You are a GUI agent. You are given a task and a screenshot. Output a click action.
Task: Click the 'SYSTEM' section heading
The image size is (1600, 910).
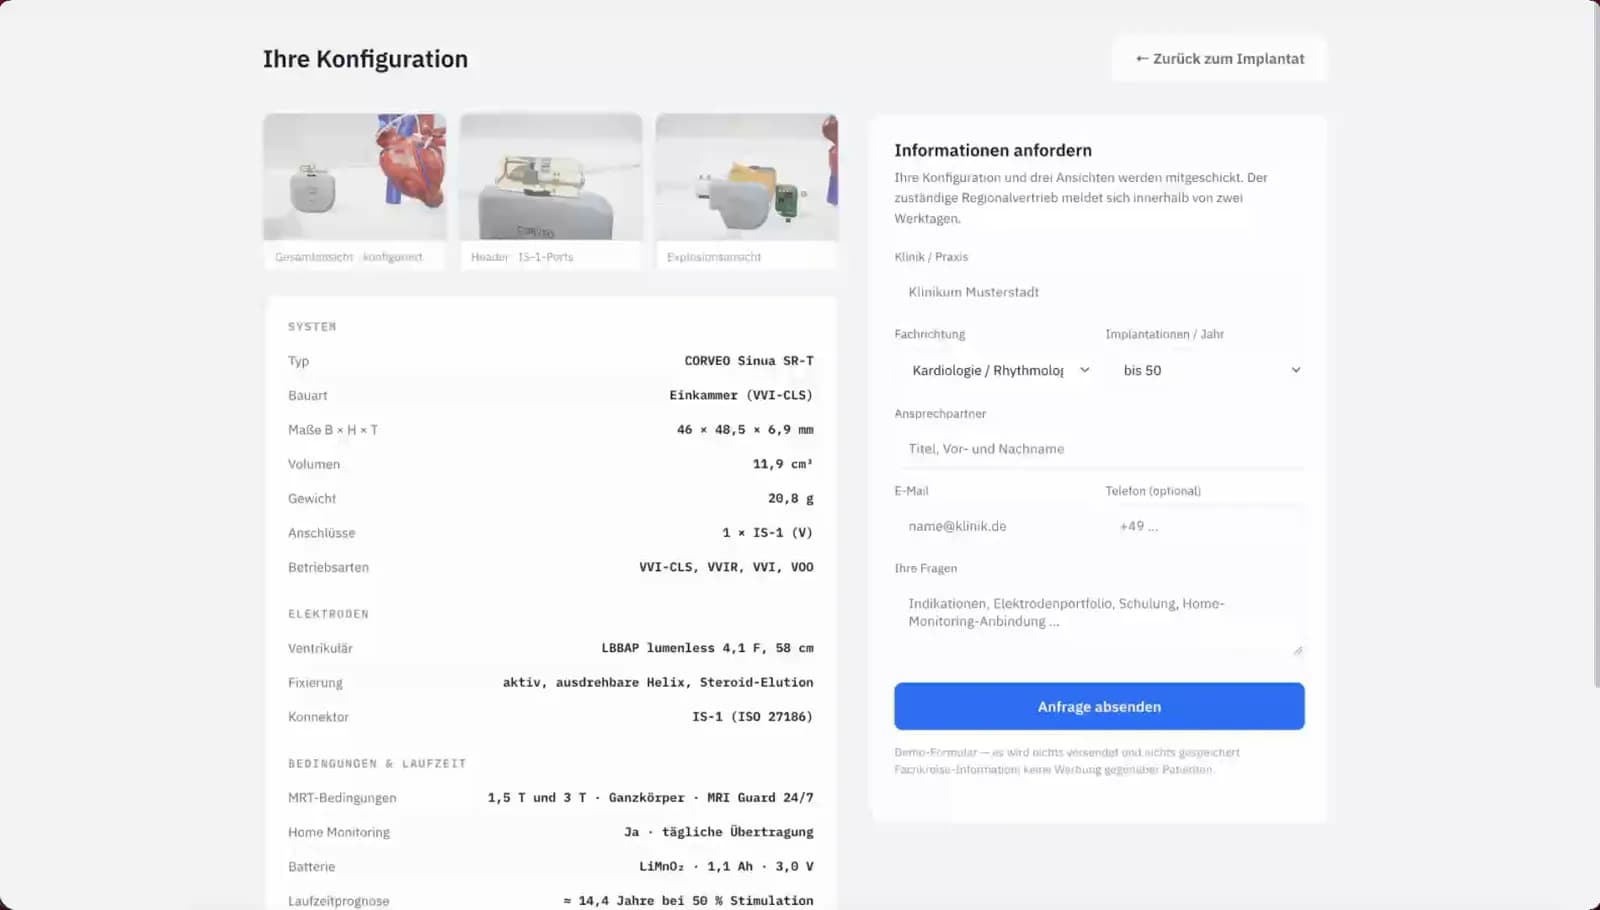[312, 327]
